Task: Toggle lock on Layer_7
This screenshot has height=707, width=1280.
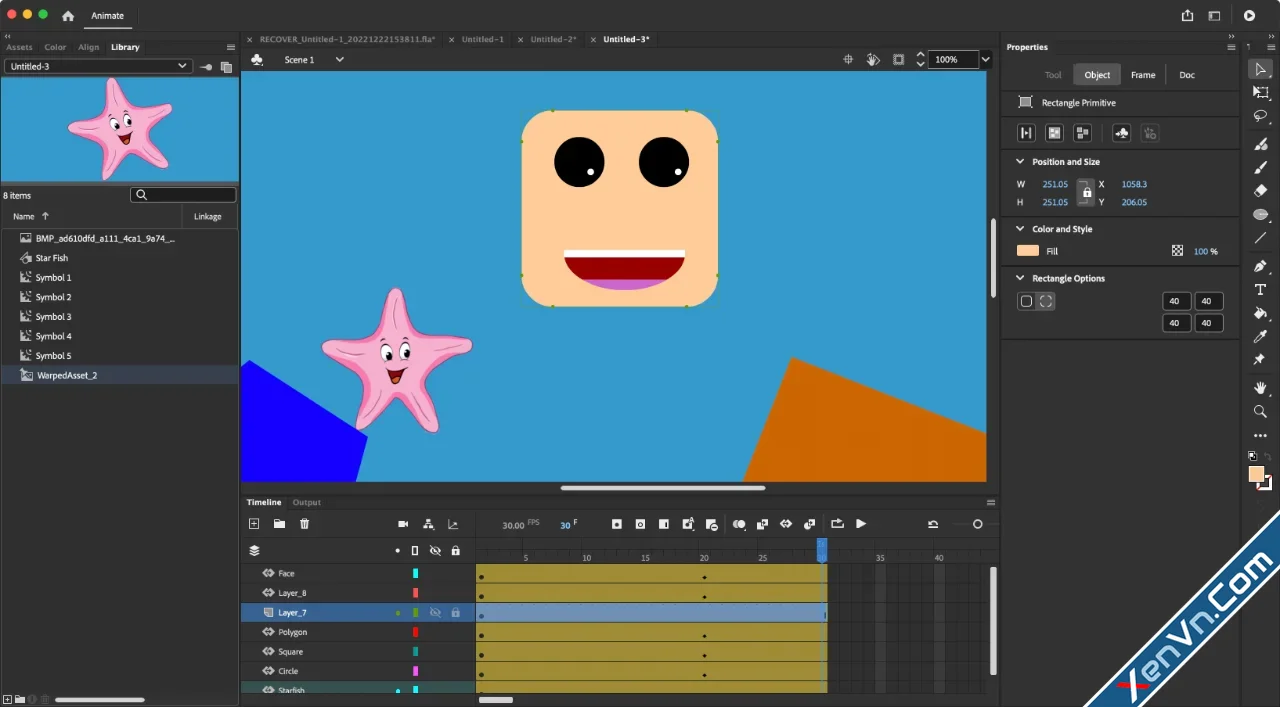Action: pyautogui.click(x=455, y=612)
